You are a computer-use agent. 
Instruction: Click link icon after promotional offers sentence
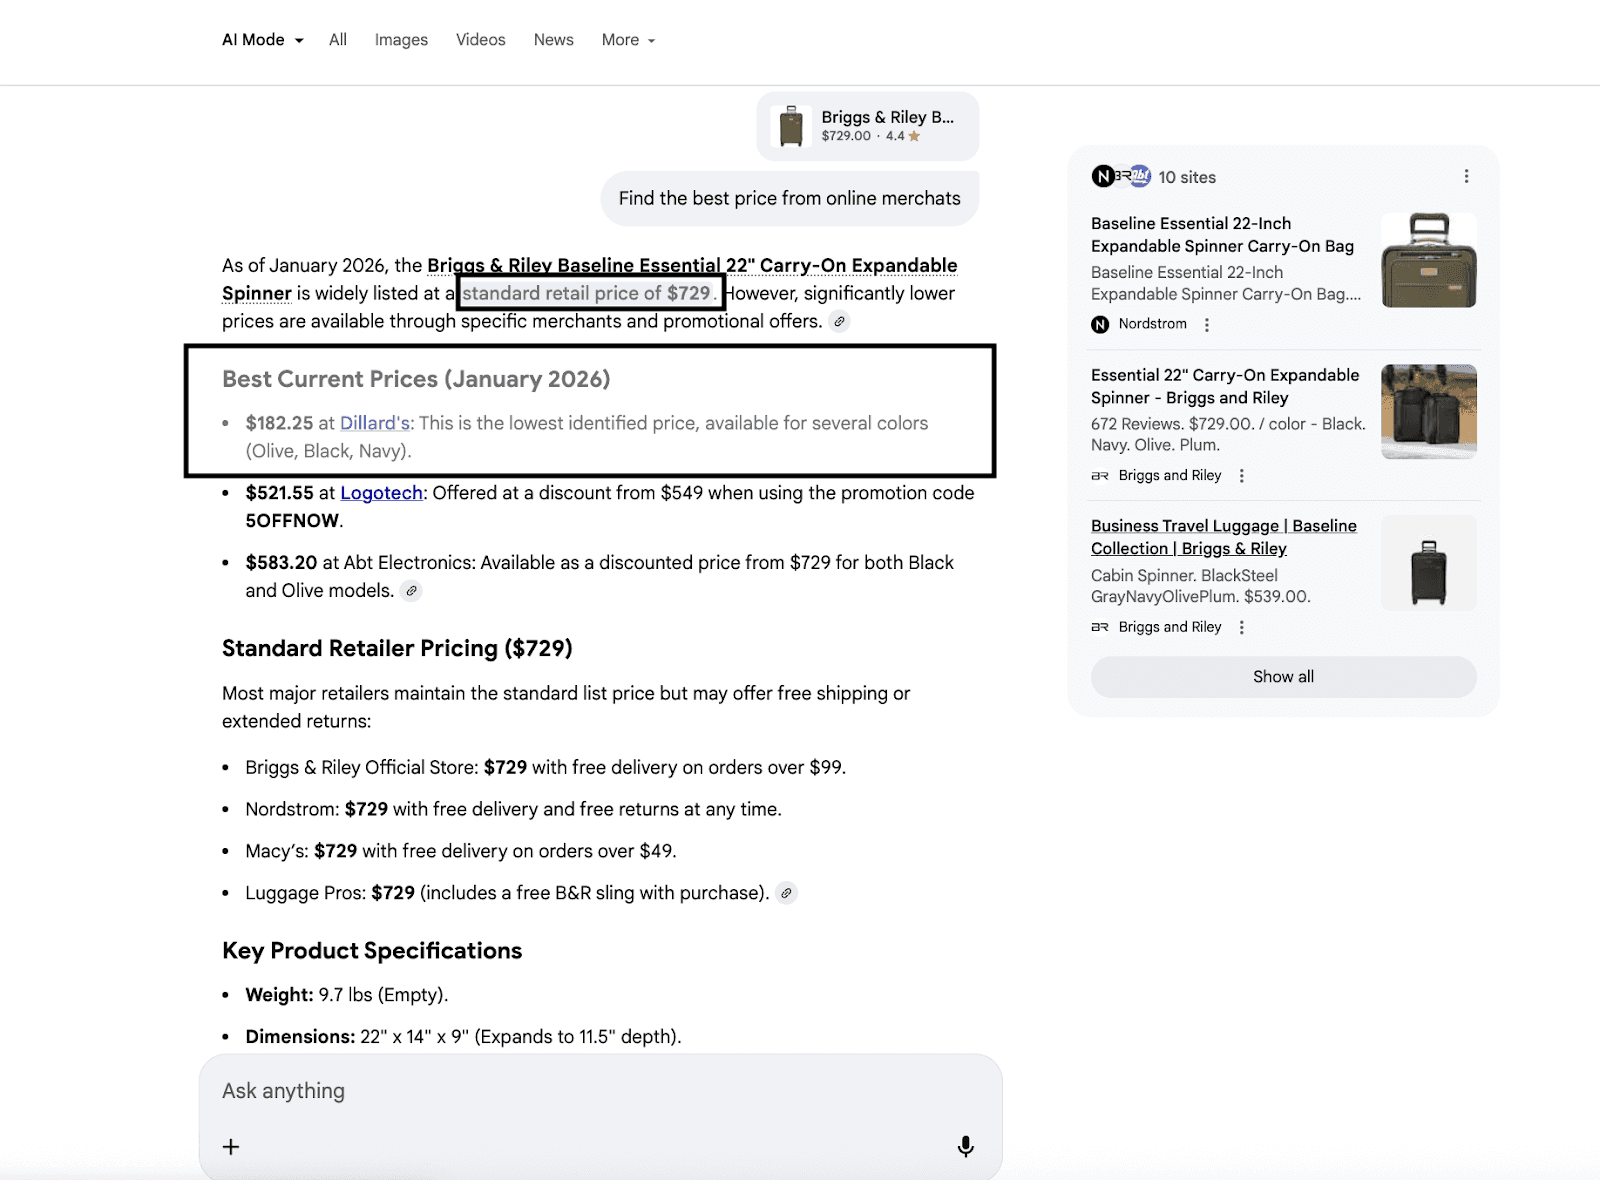coord(840,322)
